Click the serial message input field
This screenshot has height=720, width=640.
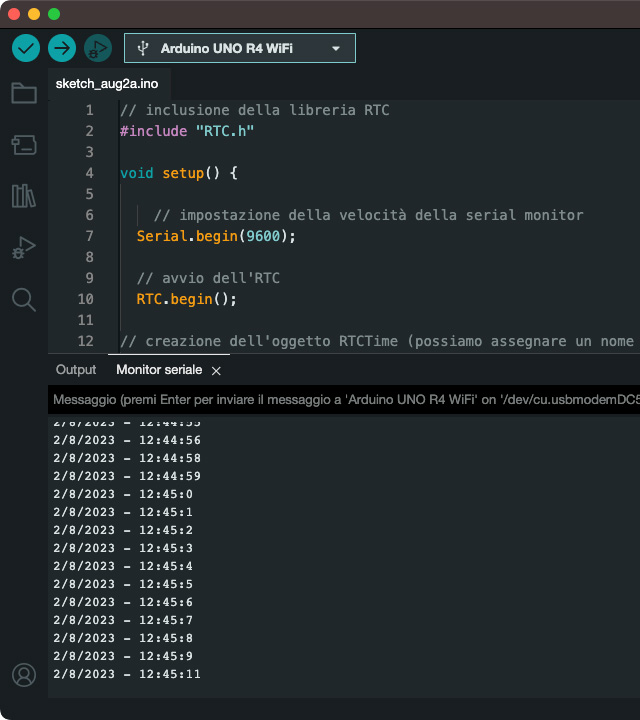point(340,400)
